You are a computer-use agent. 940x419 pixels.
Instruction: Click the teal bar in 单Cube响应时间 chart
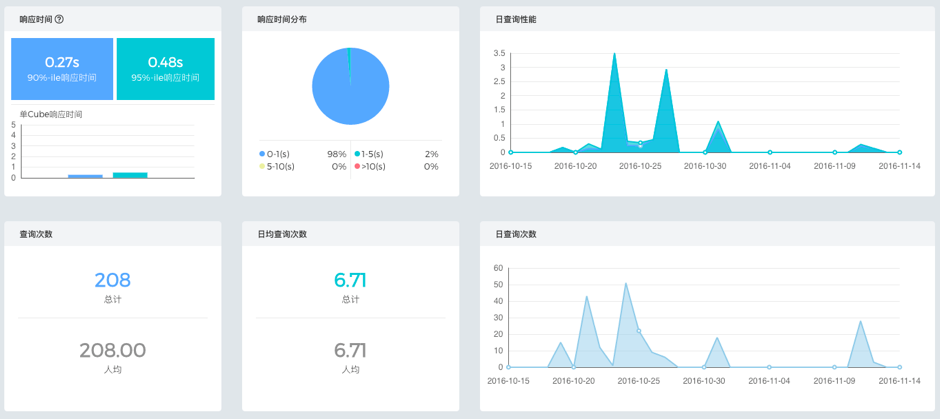tap(130, 175)
